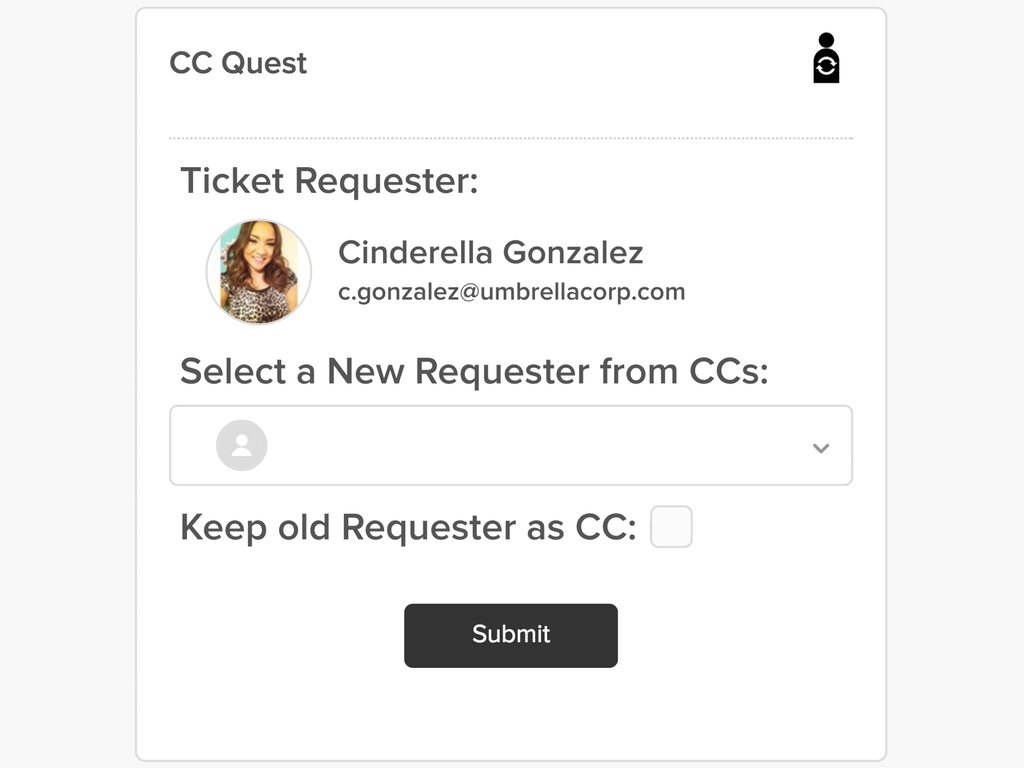Click the chevron icon in the requester field
This screenshot has height=768, width=1024.
tap(821, 448)
